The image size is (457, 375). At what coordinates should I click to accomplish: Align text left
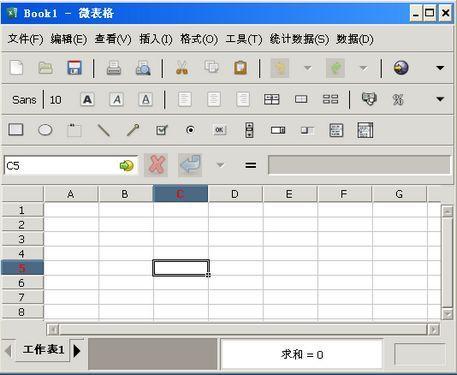pos(185,99)
